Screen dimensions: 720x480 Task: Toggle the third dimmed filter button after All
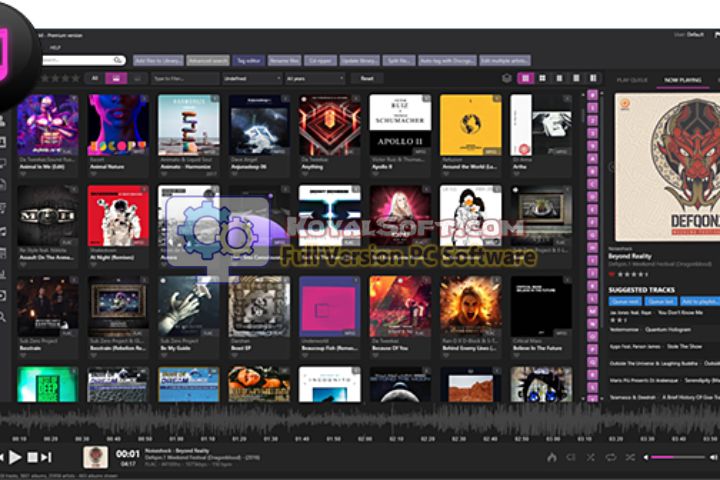(137, 79)
